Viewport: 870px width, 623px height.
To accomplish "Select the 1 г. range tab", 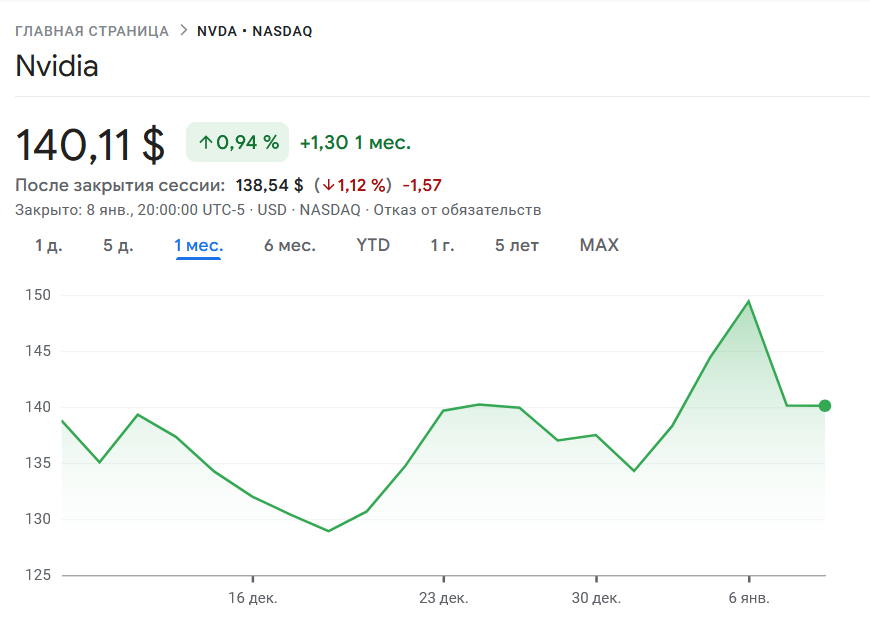I will click(442, 245).
